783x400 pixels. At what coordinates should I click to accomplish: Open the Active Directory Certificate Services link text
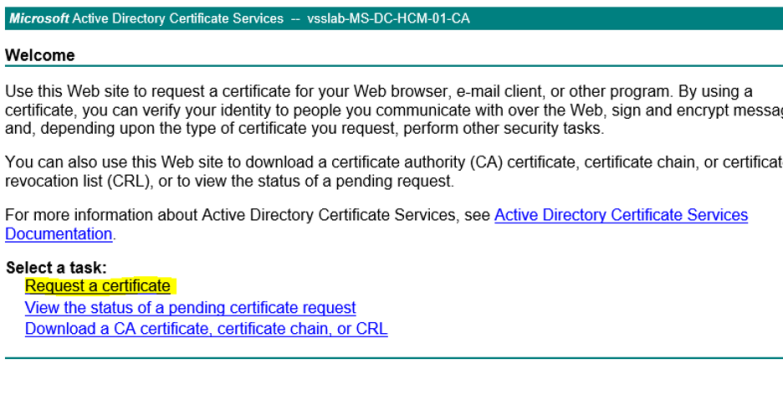click(x=621, y=215)
